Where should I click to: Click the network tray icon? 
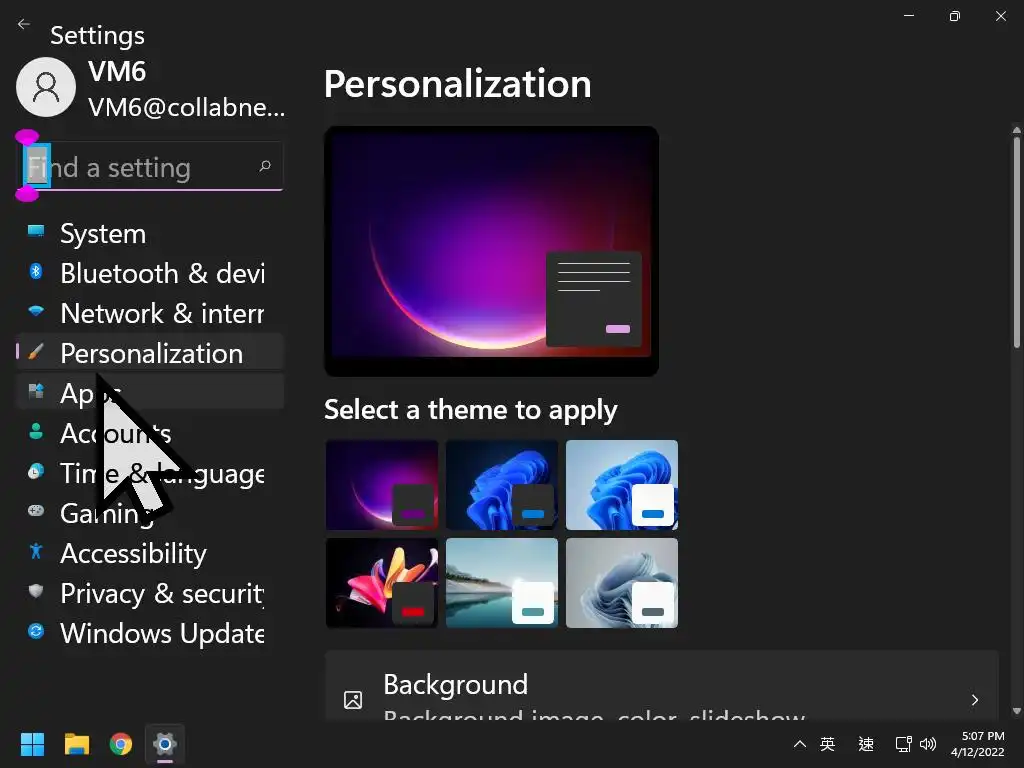coord(903,744)
